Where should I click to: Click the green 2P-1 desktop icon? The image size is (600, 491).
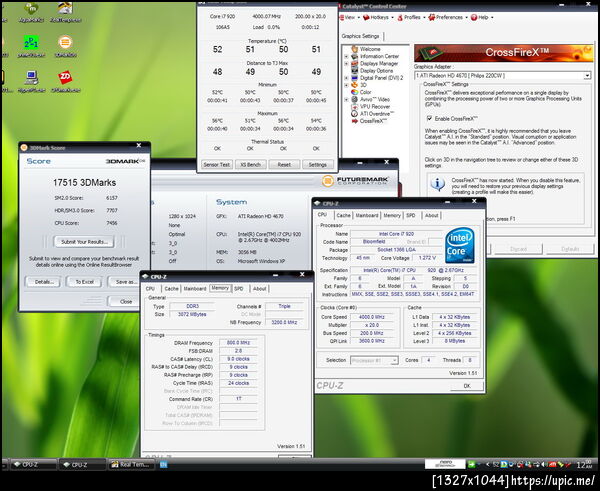tap(31, 42)
